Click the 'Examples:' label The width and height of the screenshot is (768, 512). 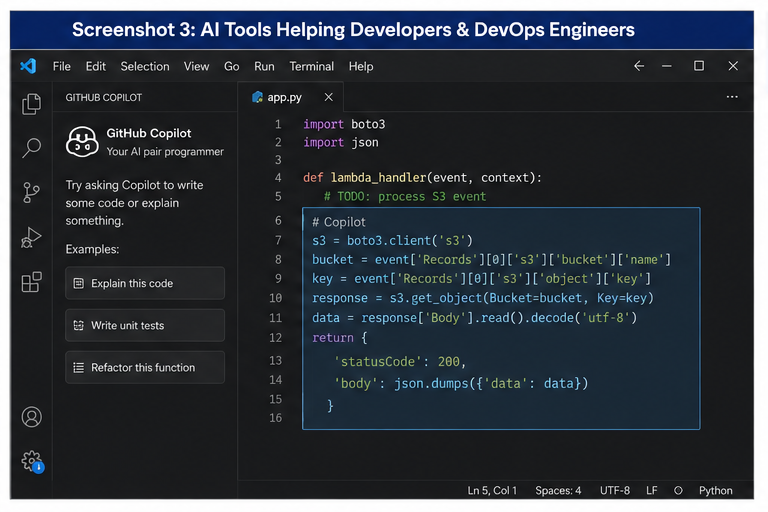coord(93,249)
